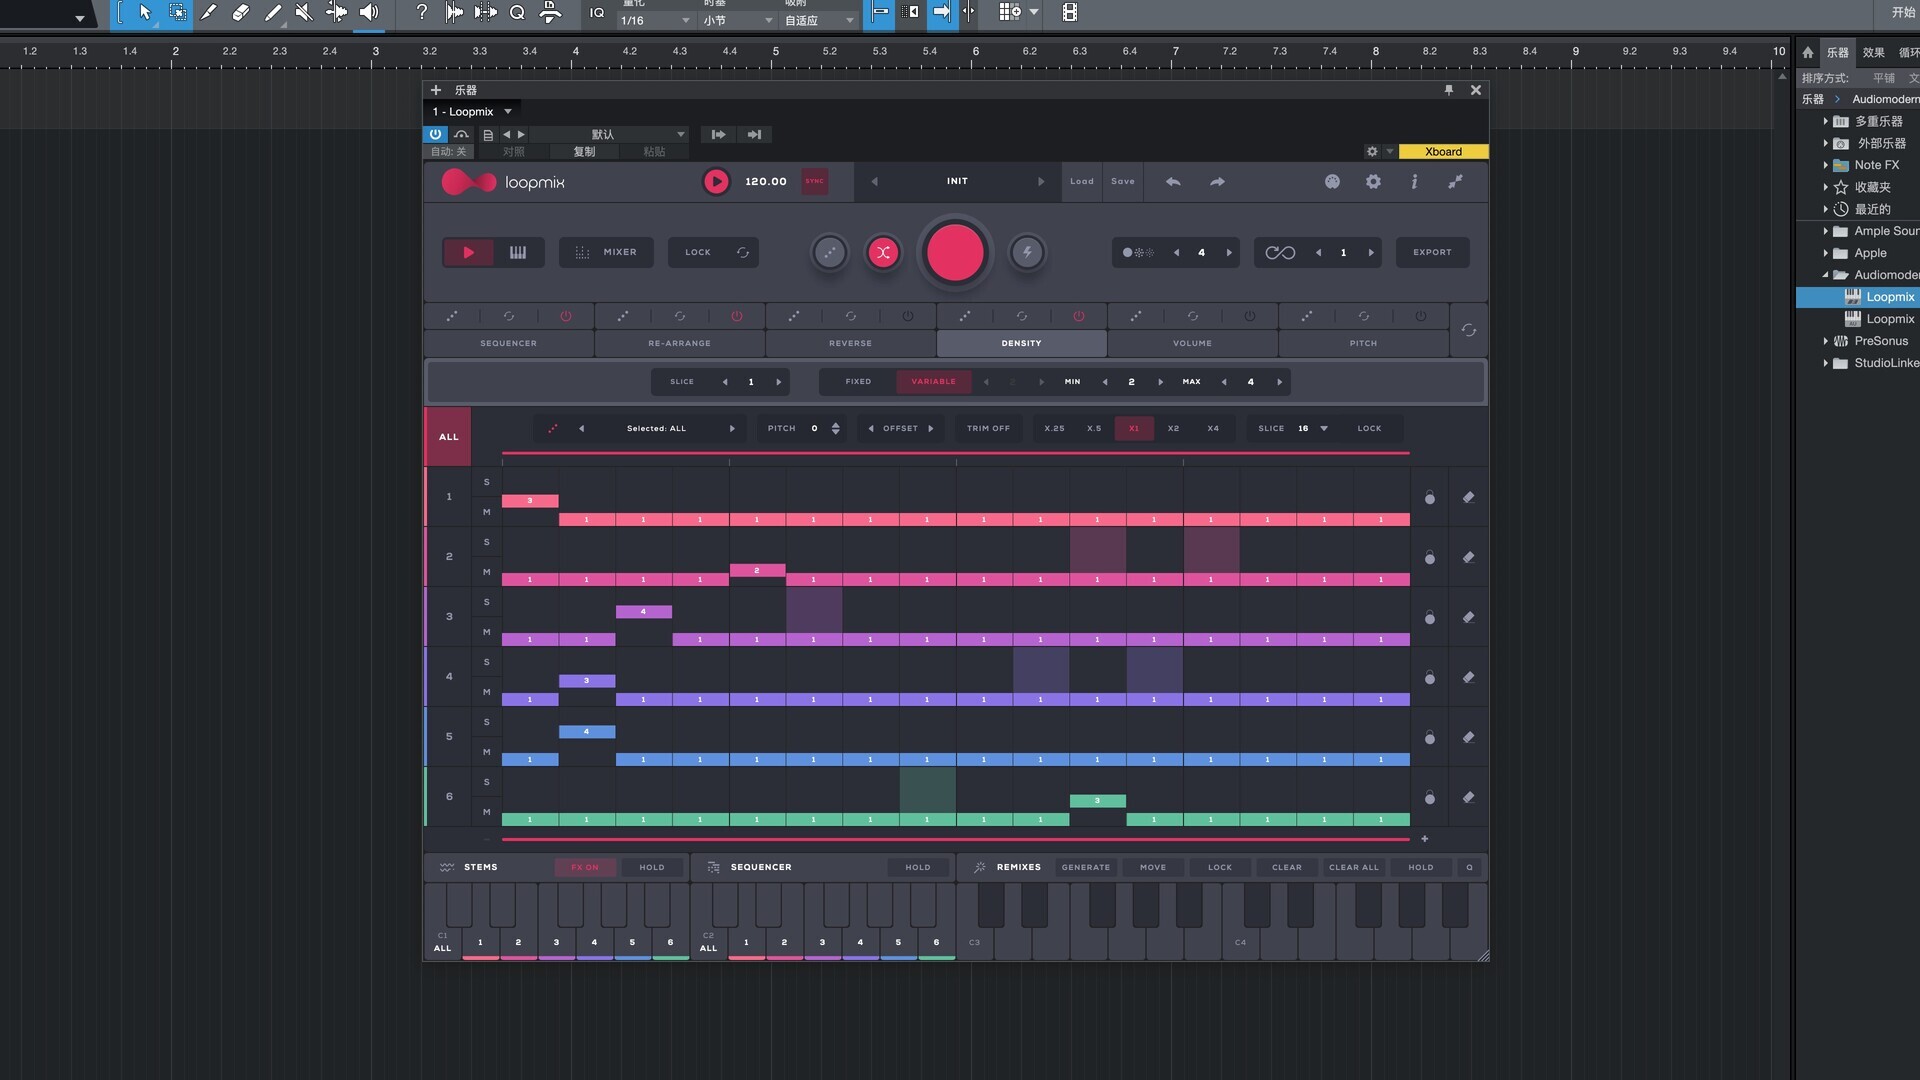Click the piano keys view icon
Image resolution: width=1920 pixels, height=1080 pixels.
click(x=518, y=253)
